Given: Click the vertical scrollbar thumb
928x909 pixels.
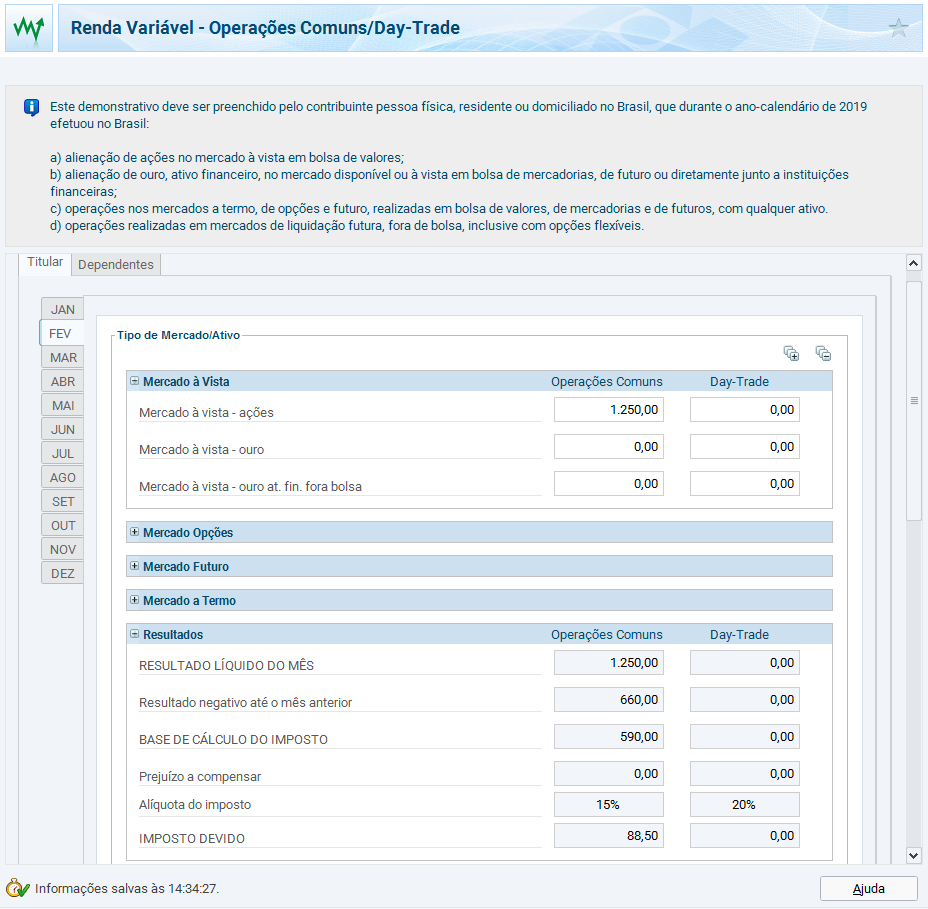Looking at the screenshot, I should (x=913, y=400).
